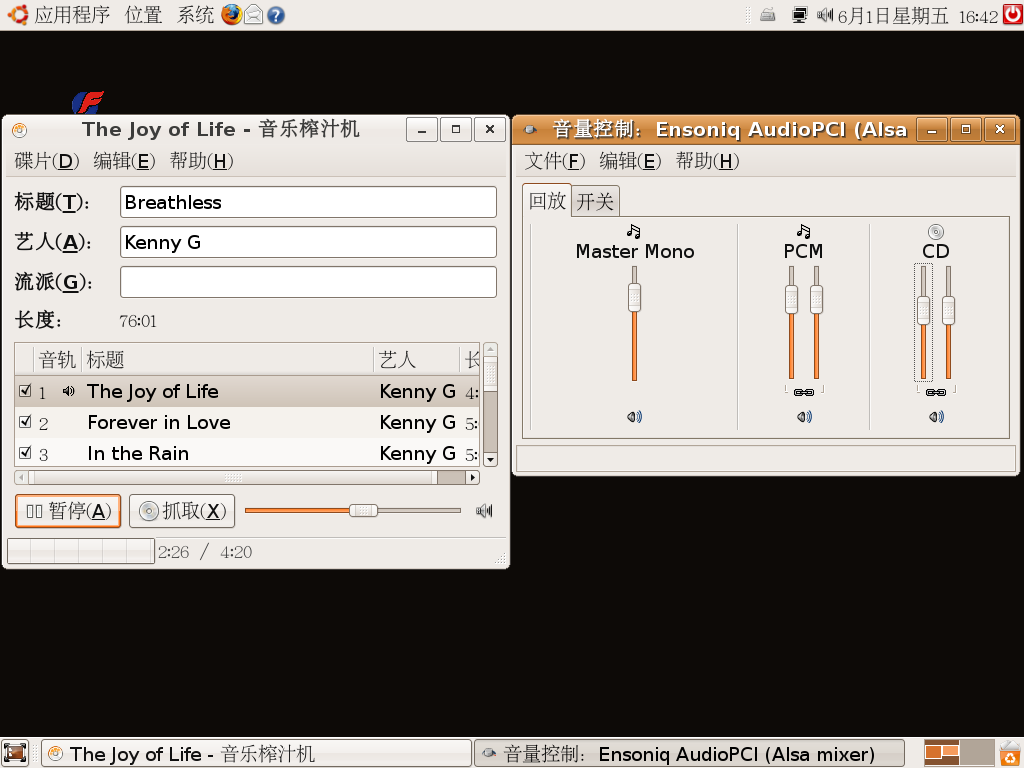
Task: Click the PCM right channel volume slider
Action: 816,323
